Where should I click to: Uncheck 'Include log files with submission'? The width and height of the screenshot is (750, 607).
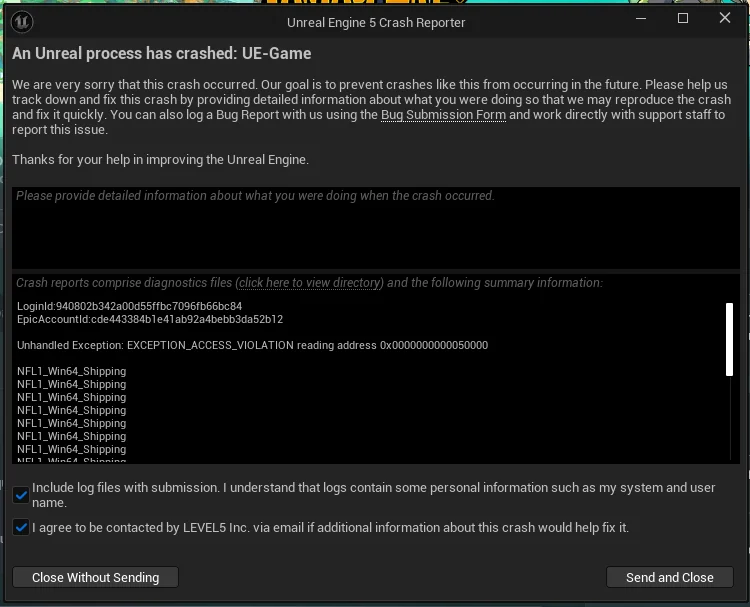point(21,495)
